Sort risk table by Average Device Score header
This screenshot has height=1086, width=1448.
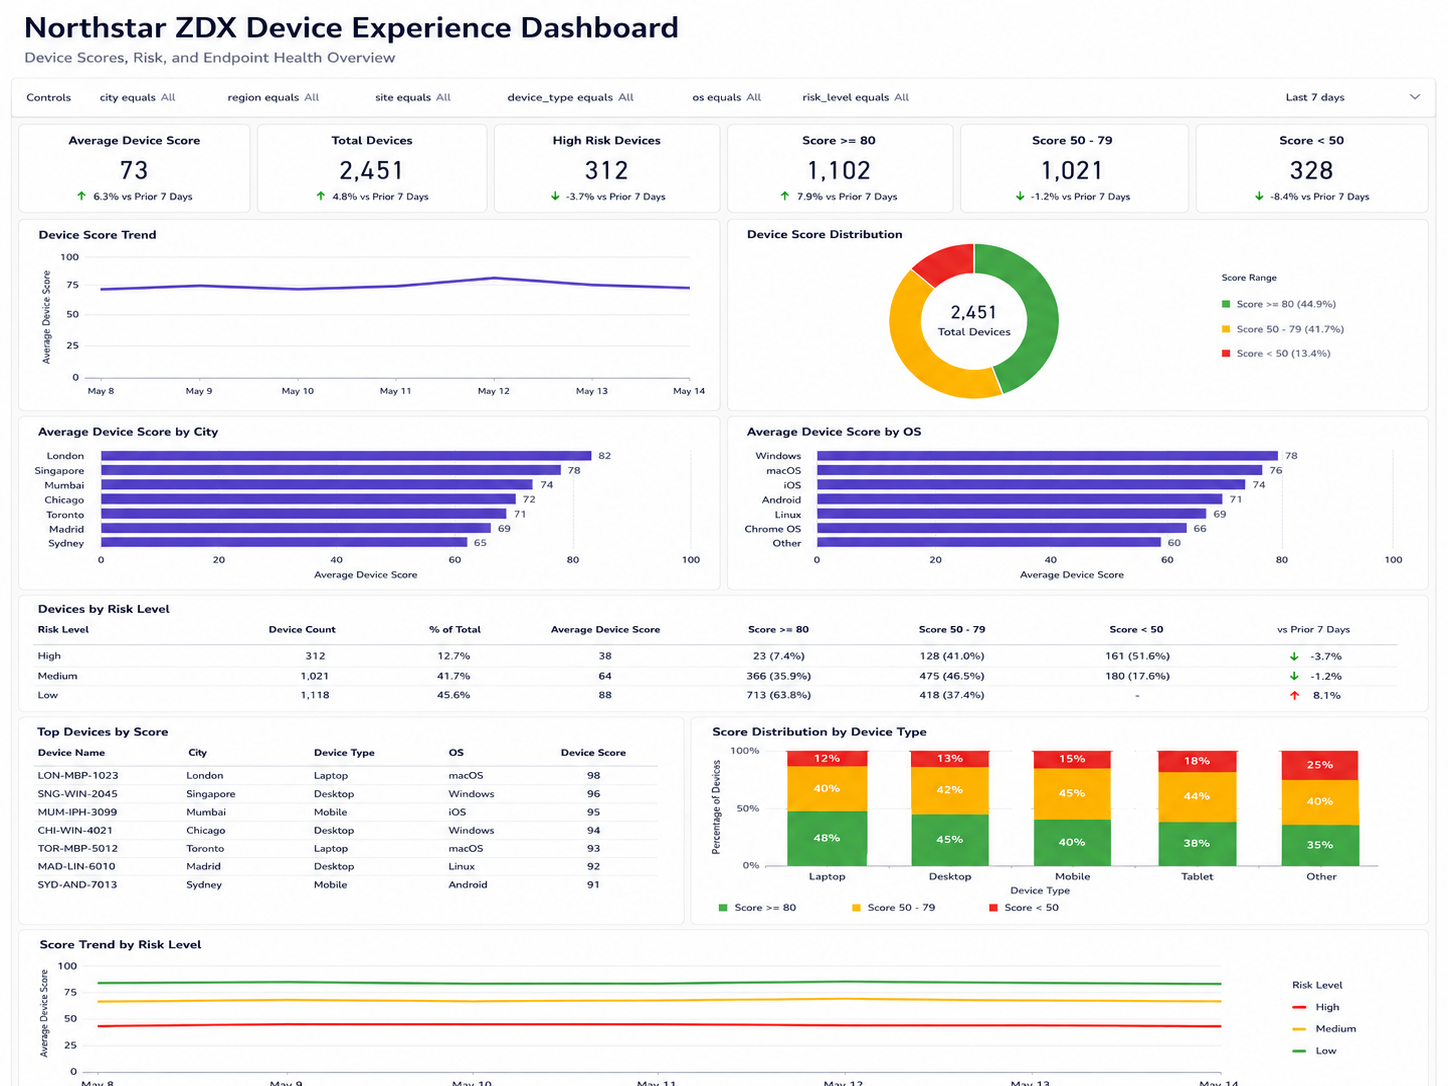tap(605, 630)
